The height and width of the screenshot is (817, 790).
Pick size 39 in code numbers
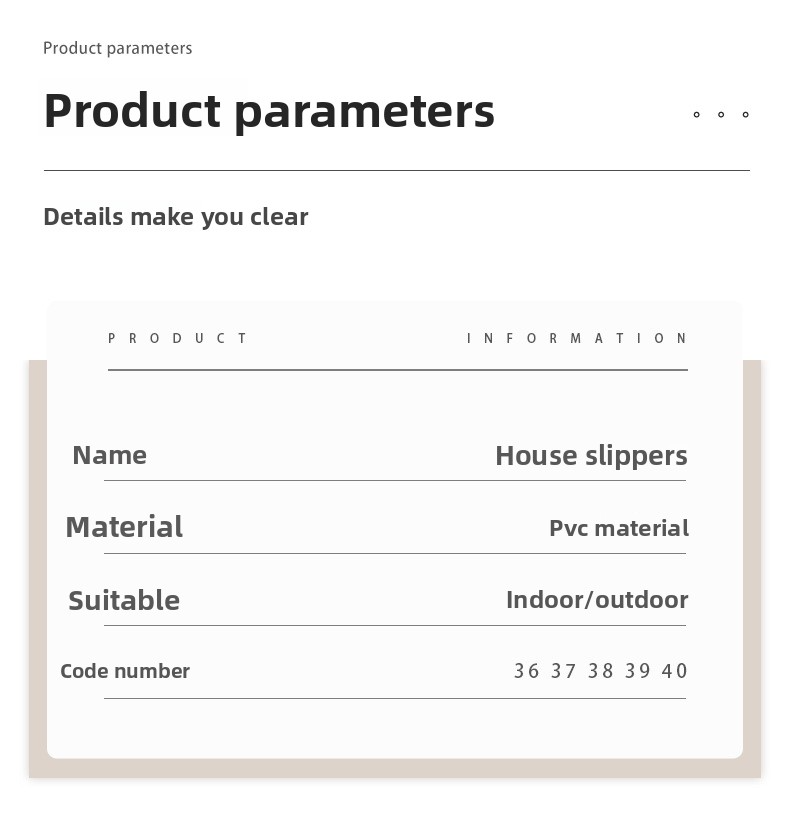pos(638,671)
